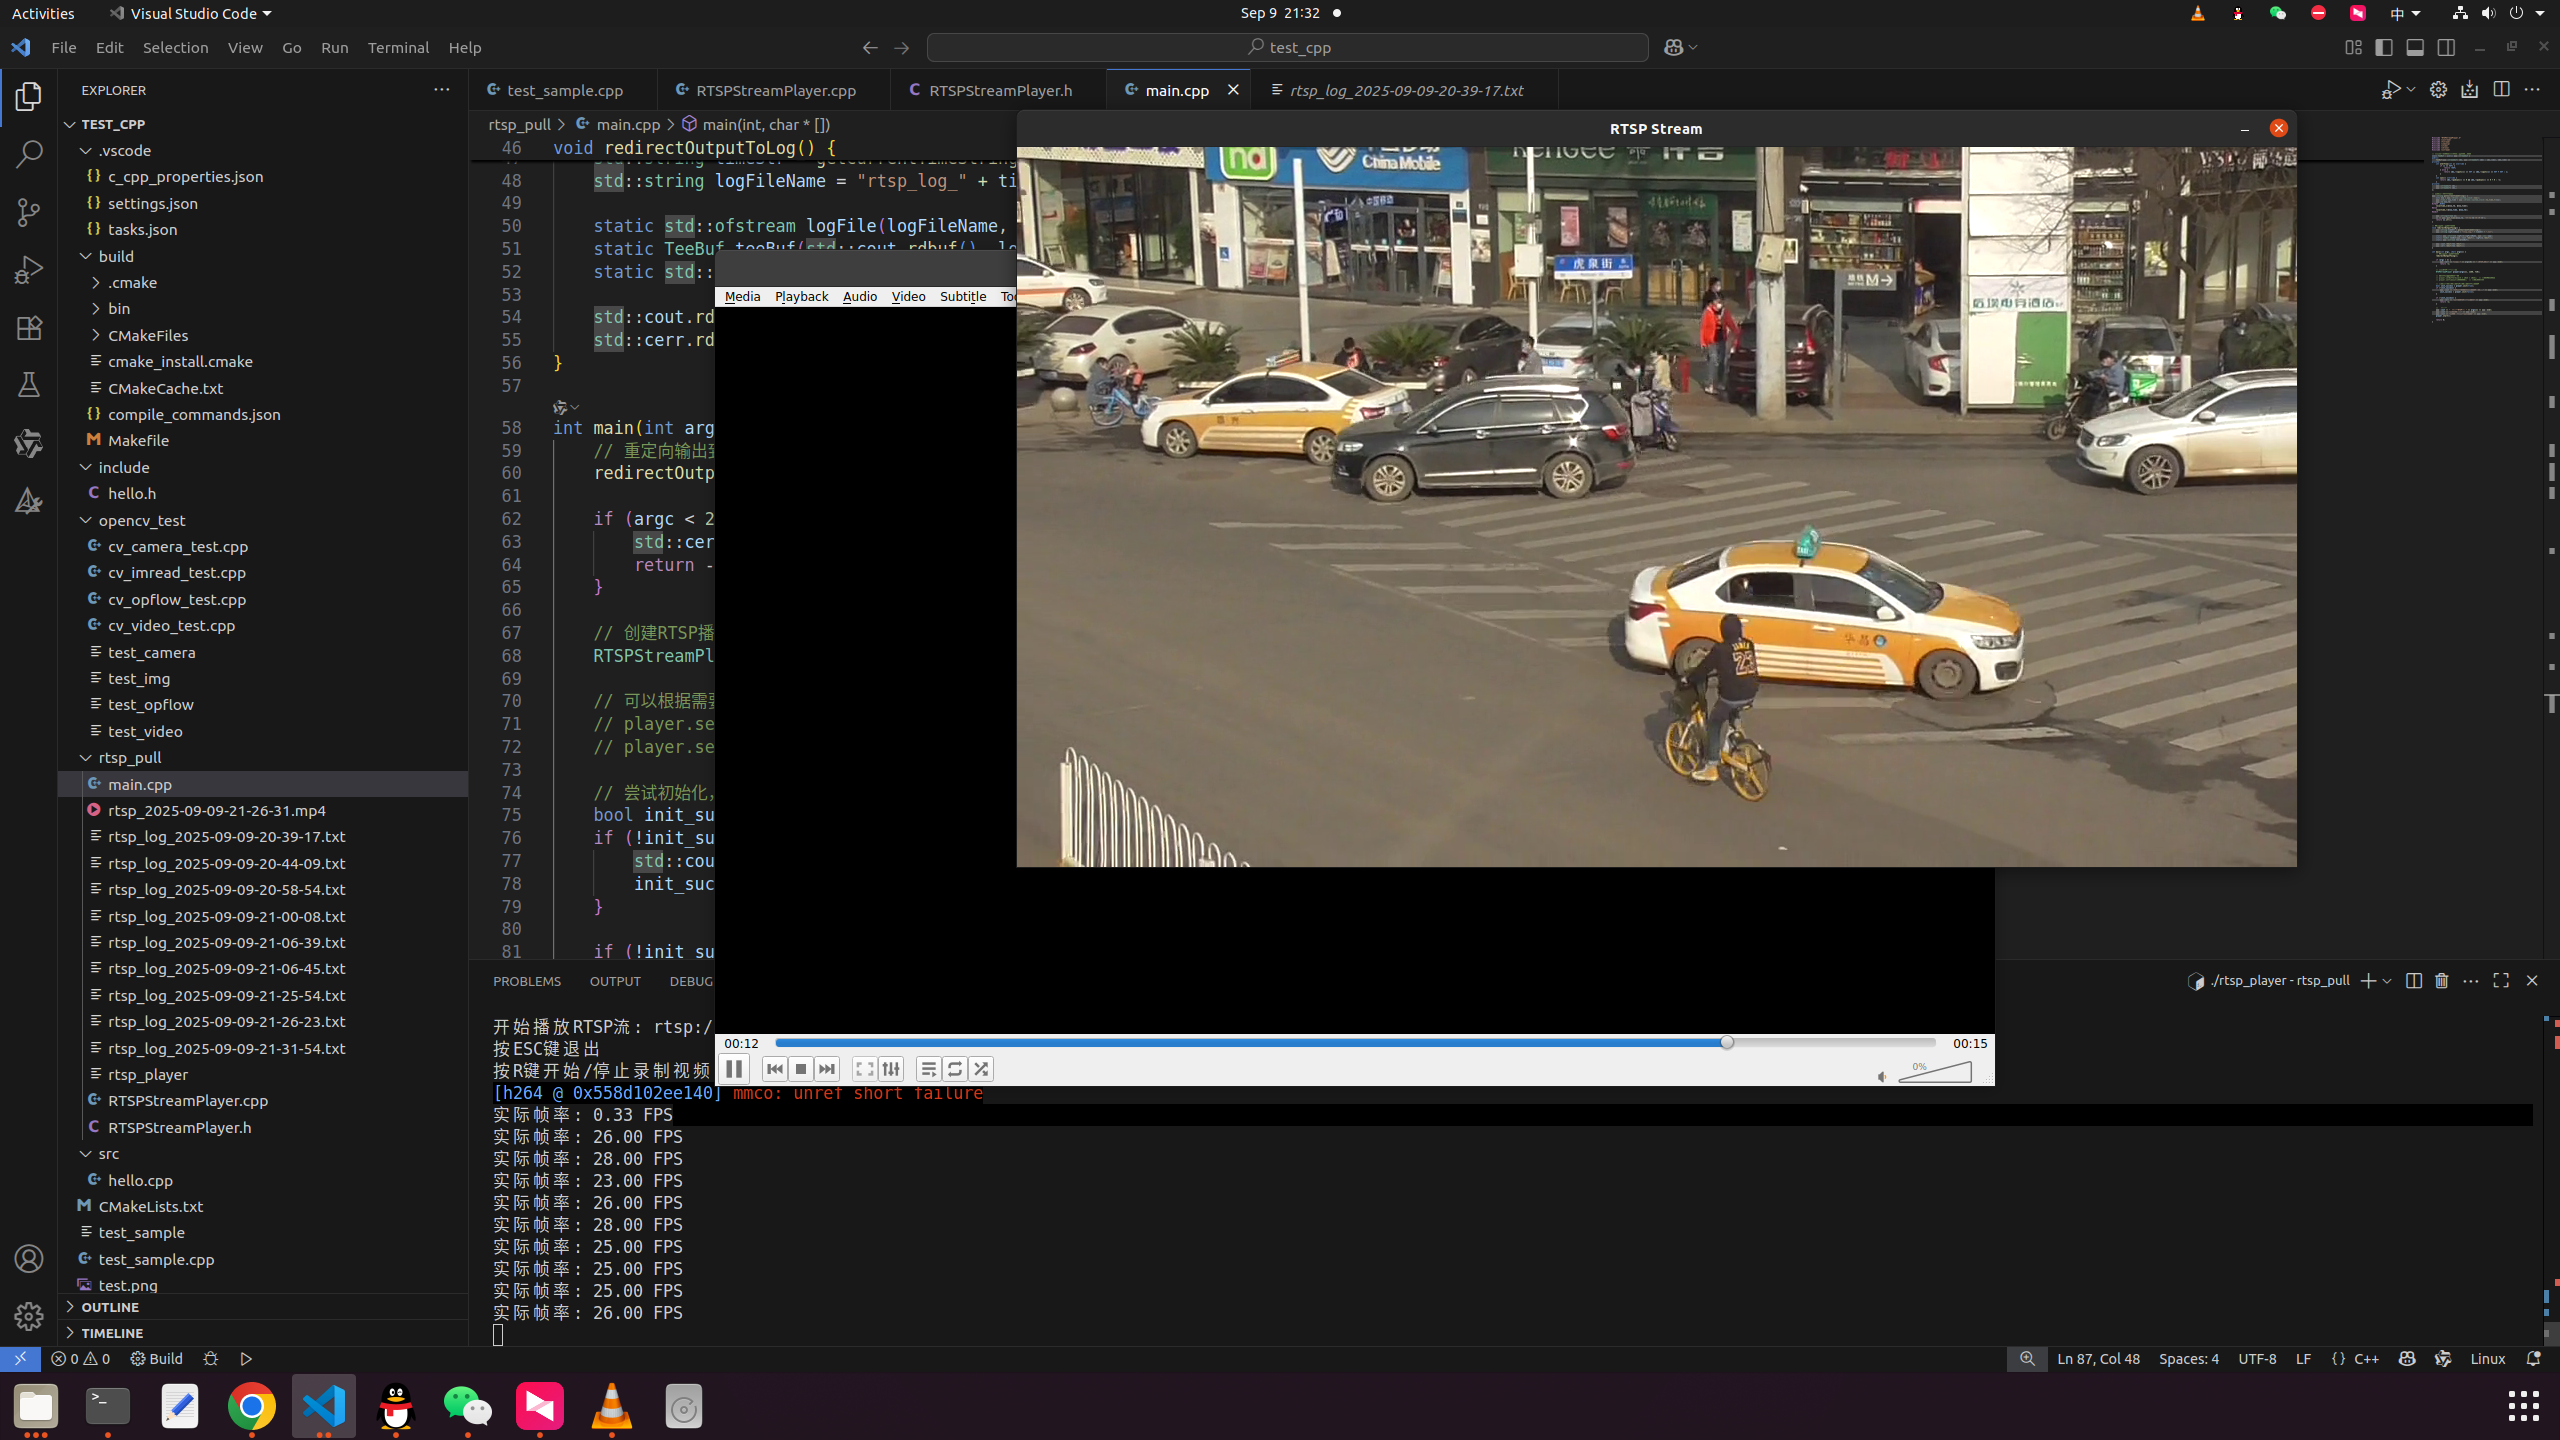Click the test_cpp command center search box
This screenshot has height=1440, width=2560.
point(1287,47)
